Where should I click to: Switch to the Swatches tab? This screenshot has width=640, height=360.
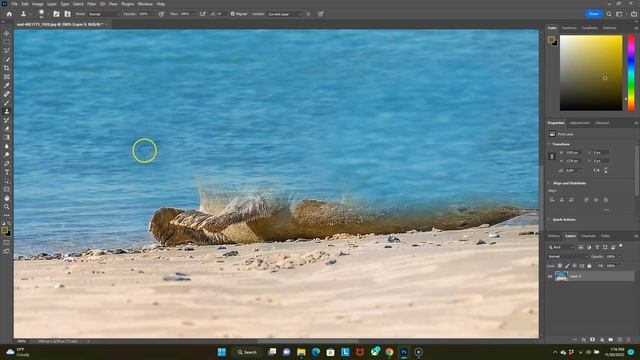click(x=569, y=28)
